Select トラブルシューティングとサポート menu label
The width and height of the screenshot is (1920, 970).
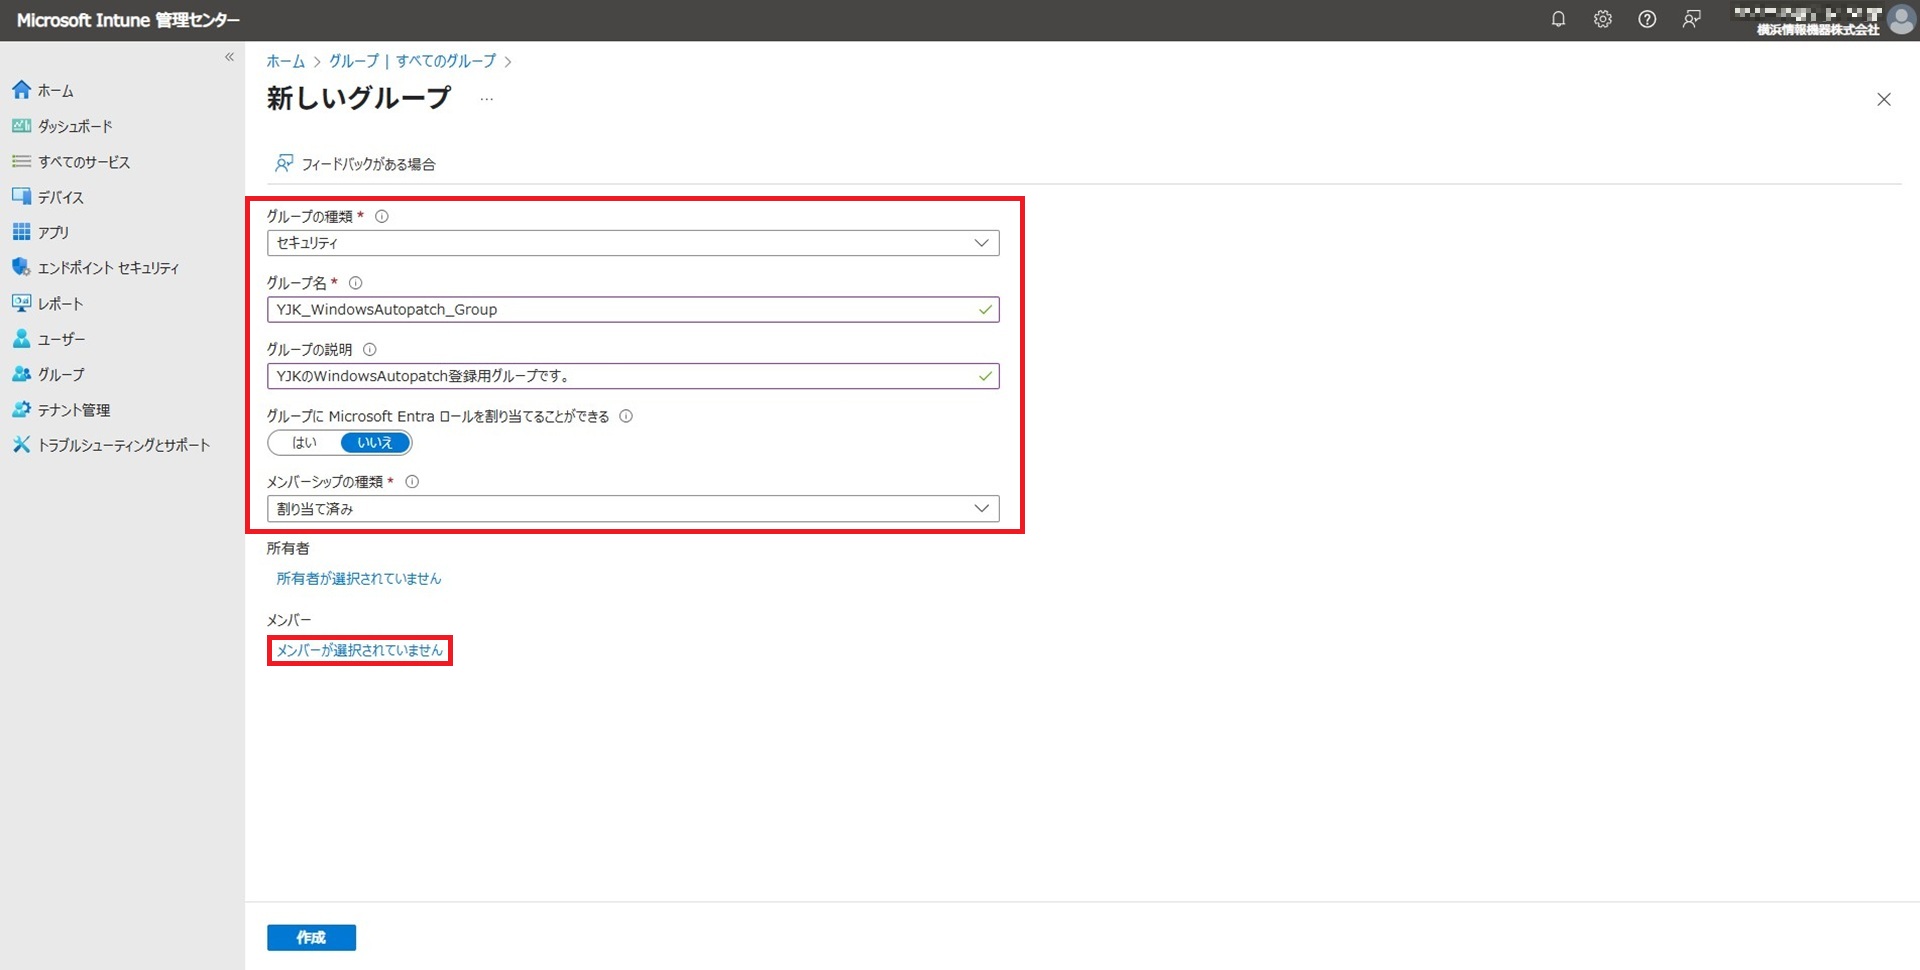tap(124, 445)
